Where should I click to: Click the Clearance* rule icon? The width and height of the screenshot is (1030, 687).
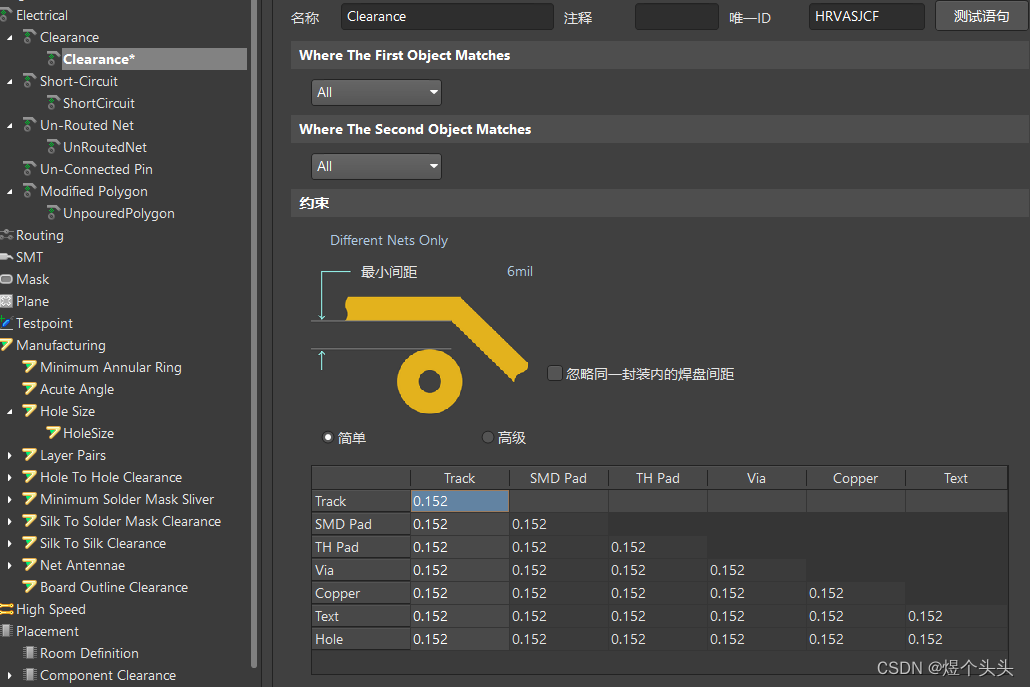click(x=53, y=59)
